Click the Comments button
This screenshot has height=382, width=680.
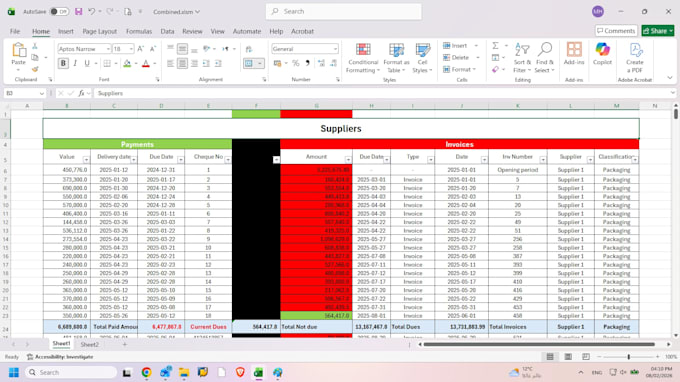616,31
